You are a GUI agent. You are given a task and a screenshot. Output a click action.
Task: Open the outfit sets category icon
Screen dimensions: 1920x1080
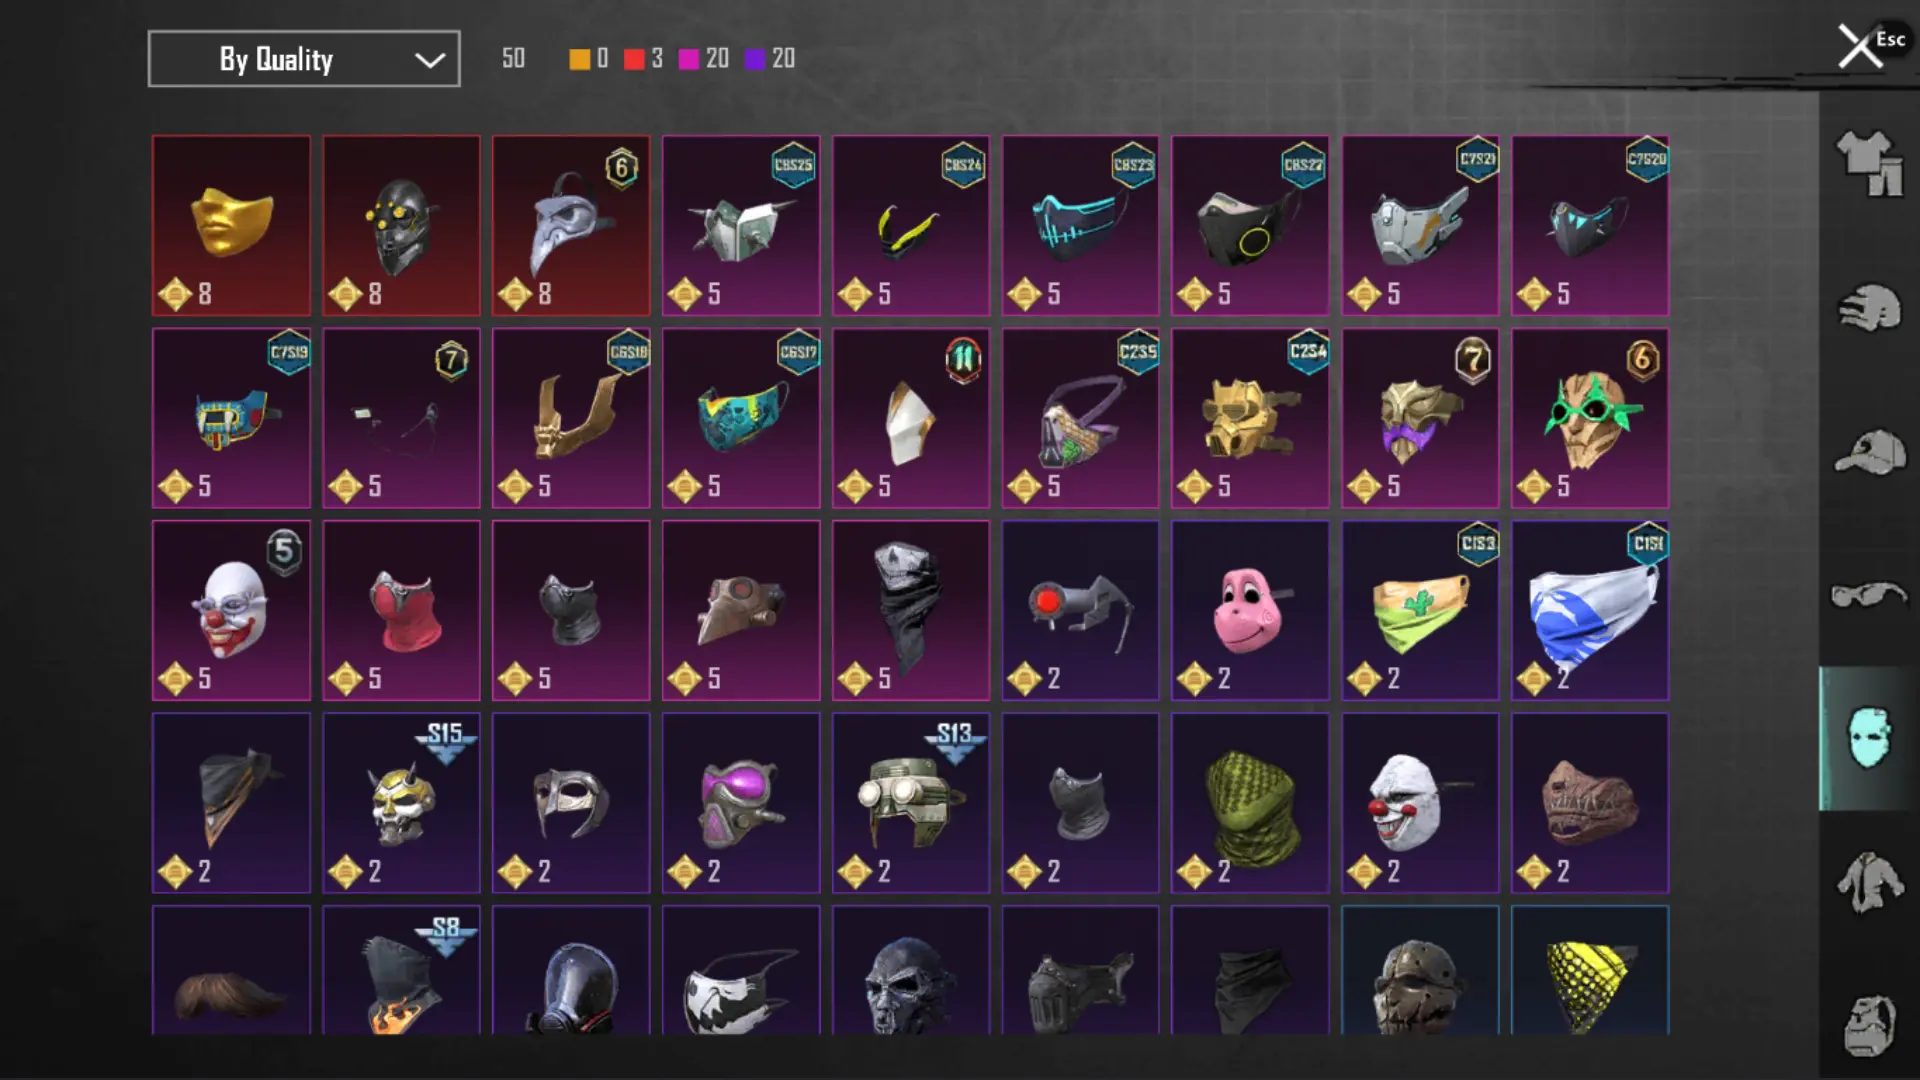[x=1869, y=164]
